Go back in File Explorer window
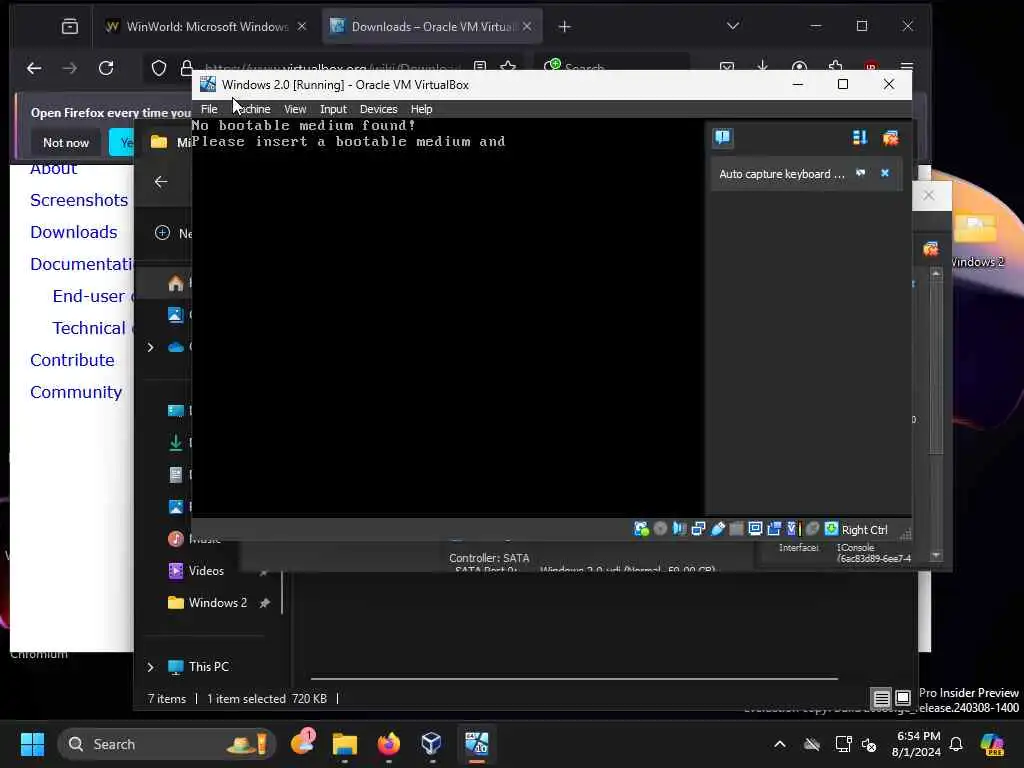The image size is (1024, 768). click(x=161, y=182)
